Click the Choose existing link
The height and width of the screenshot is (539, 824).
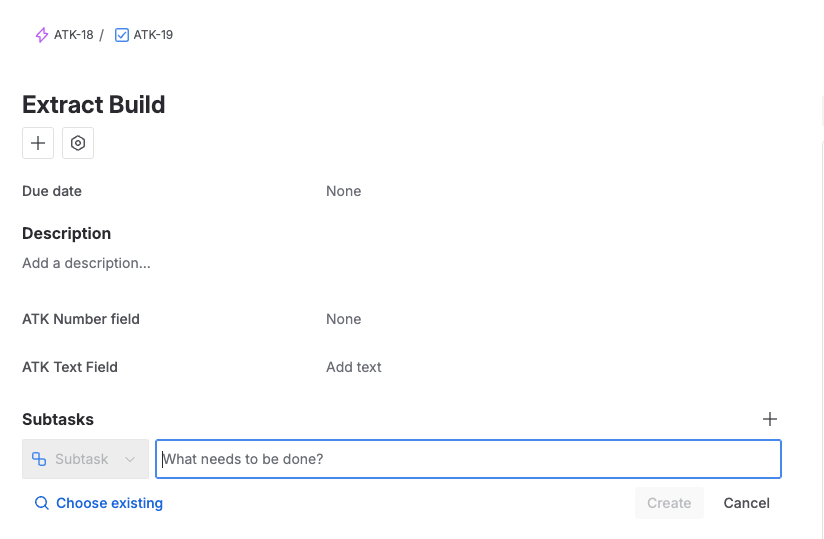(x=109, y=503)
